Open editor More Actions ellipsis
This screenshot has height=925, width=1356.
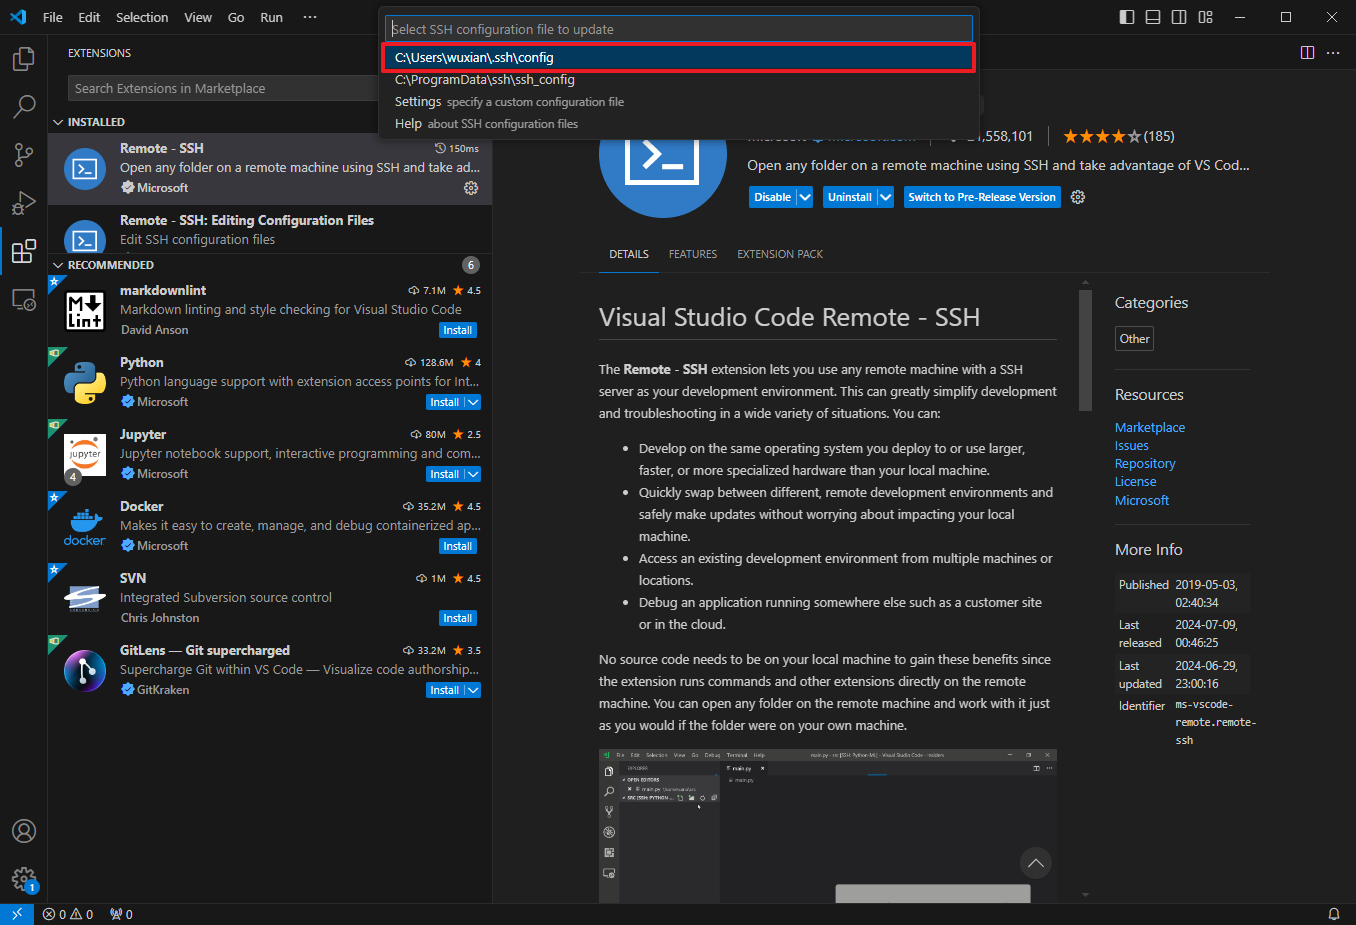tap(1333, 53)
